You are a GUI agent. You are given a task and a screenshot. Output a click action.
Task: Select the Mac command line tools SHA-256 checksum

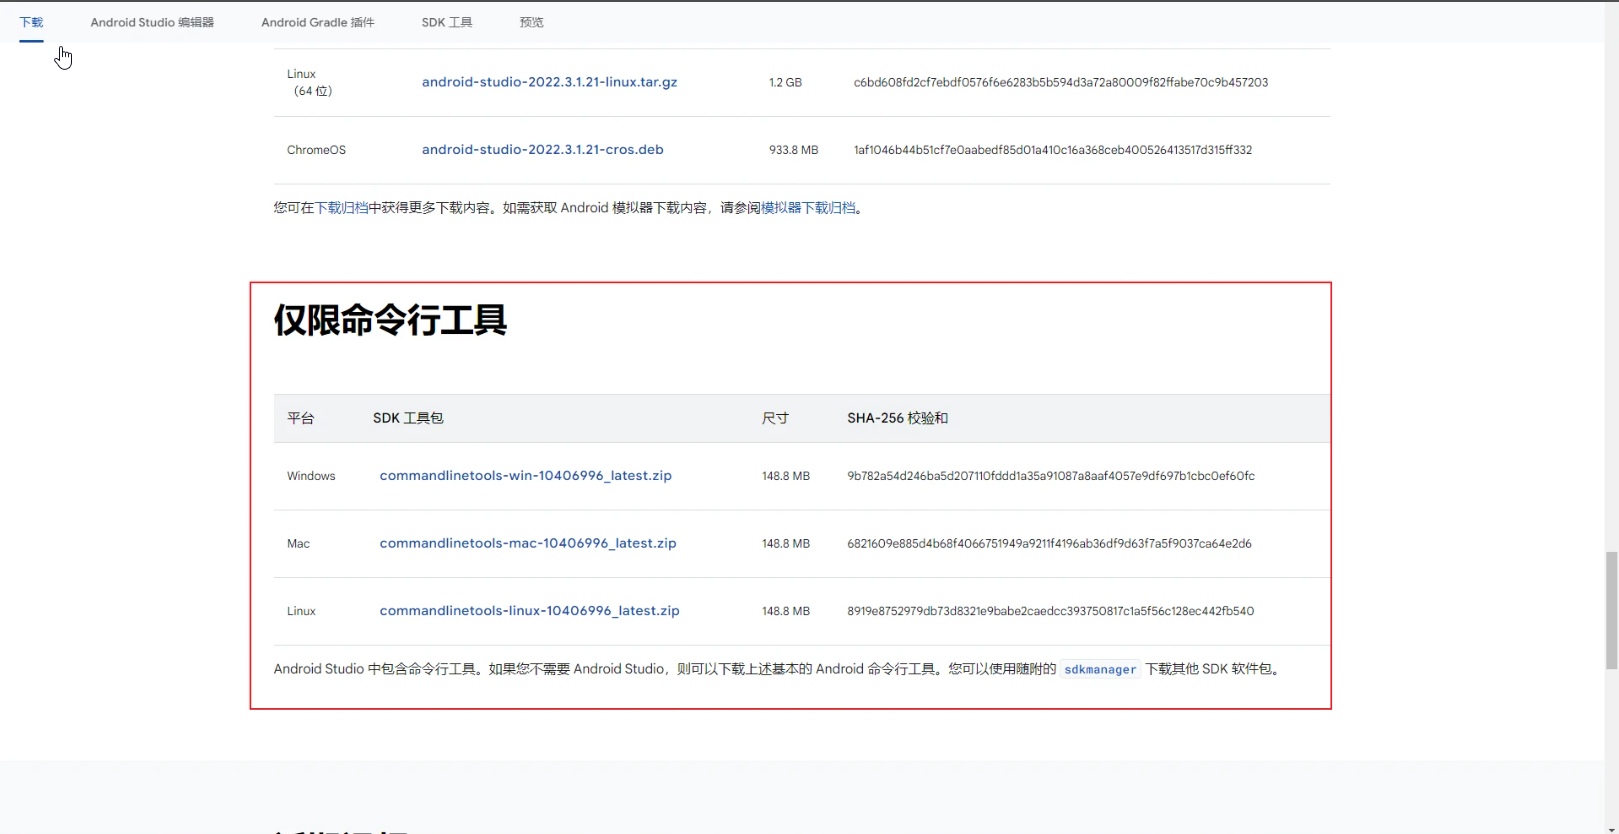[x=1049, y=544]
